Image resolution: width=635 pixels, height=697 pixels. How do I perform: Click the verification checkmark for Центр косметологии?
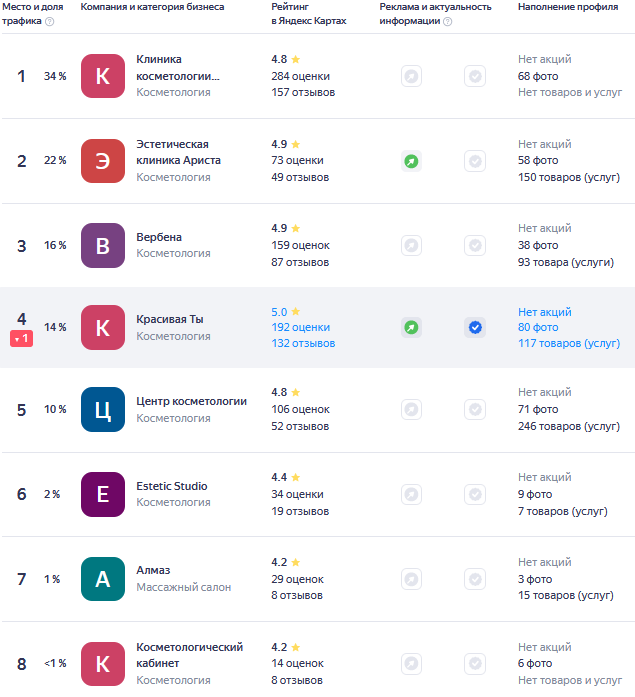(475, 409)
